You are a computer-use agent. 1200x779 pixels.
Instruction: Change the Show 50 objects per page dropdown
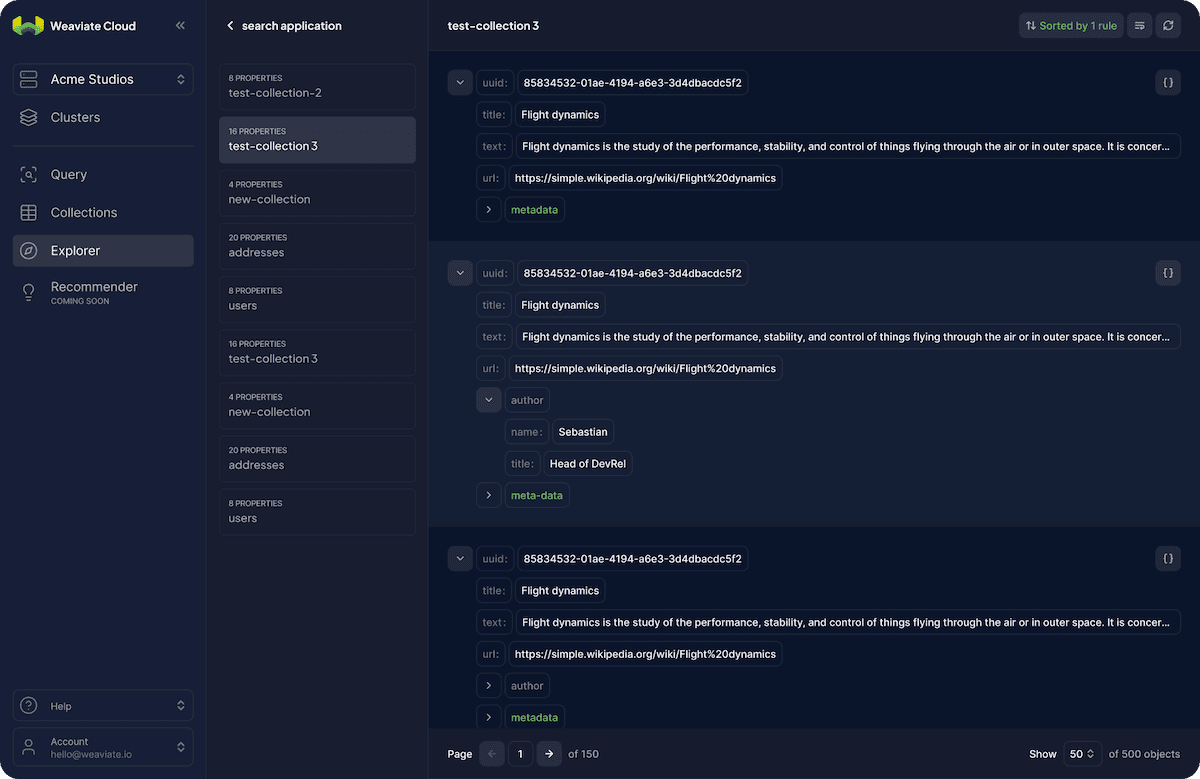point(1082,754)
